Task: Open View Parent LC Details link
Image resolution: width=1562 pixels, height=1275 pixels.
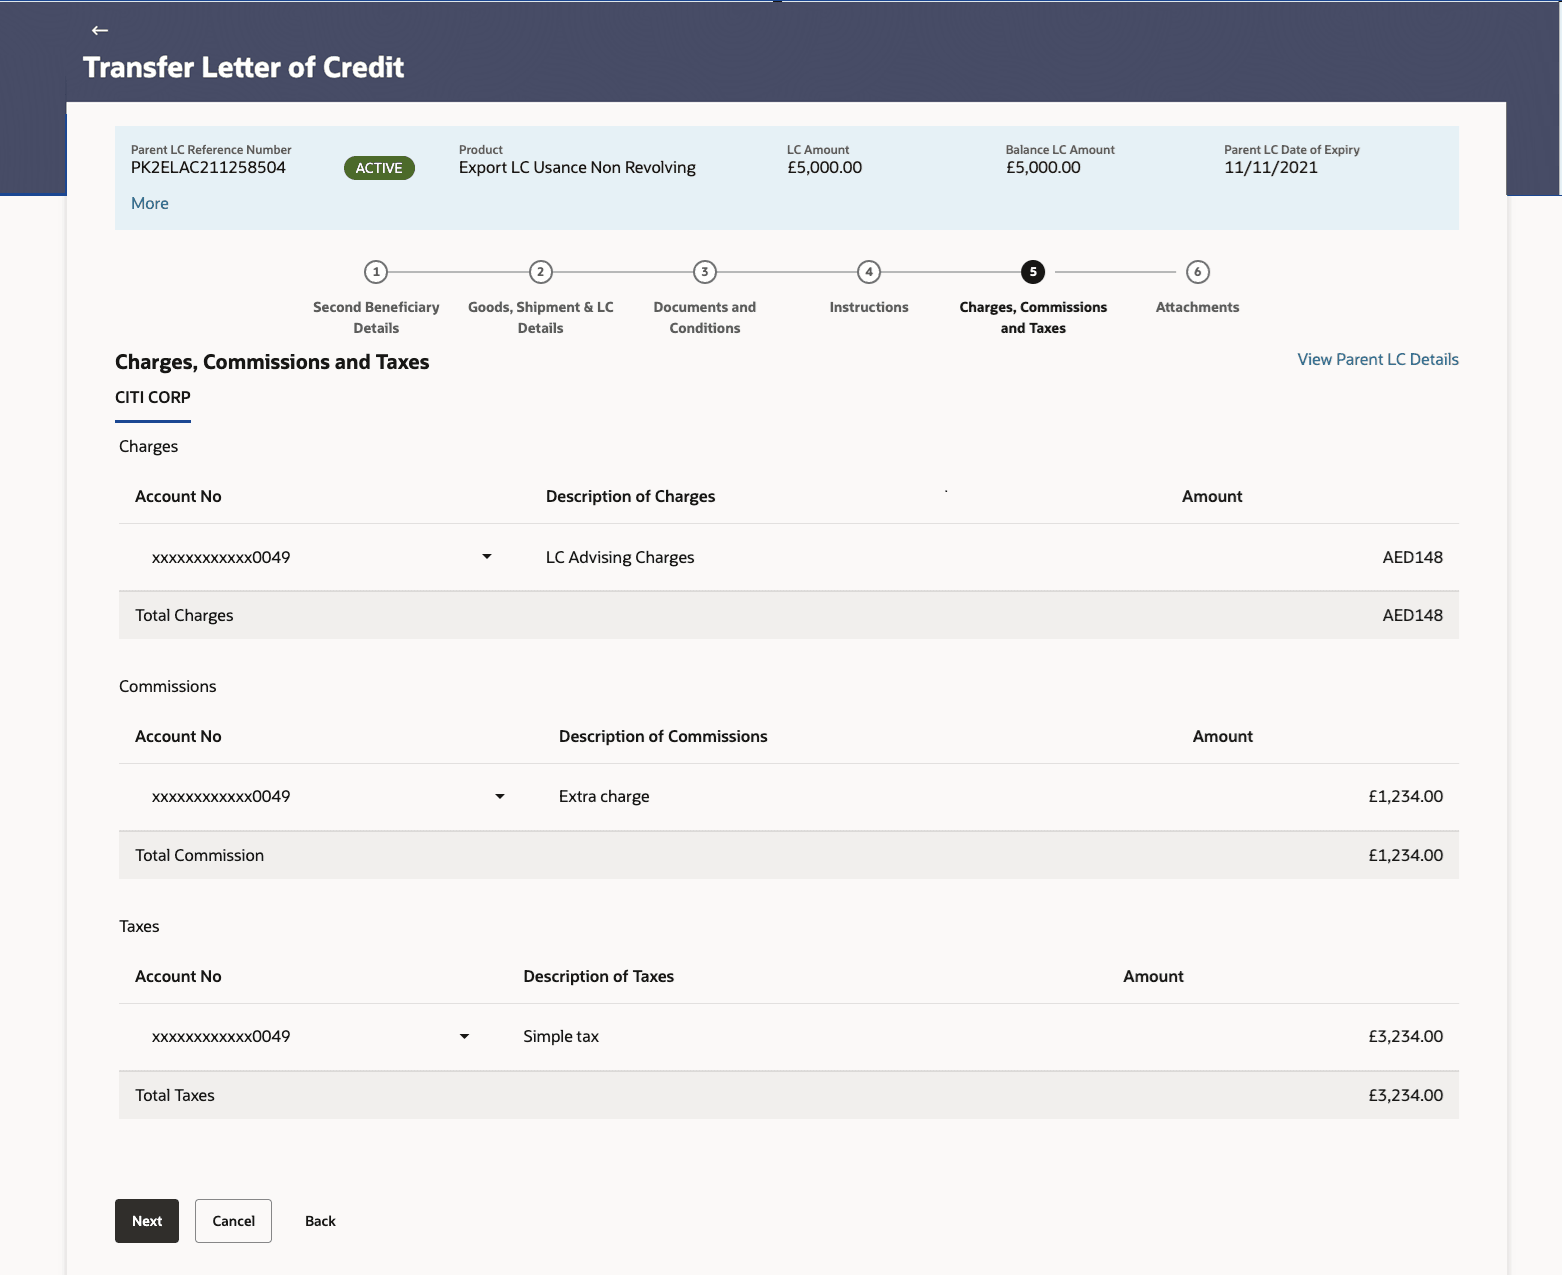Action: click(x=1377, y=359)
